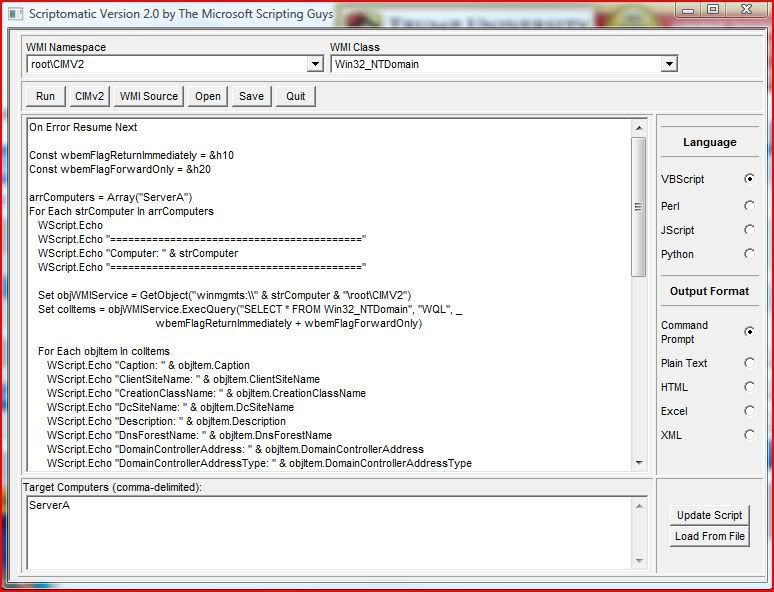Click the Save button
Screen dimensions: 774x592
(x=251, y=96)
